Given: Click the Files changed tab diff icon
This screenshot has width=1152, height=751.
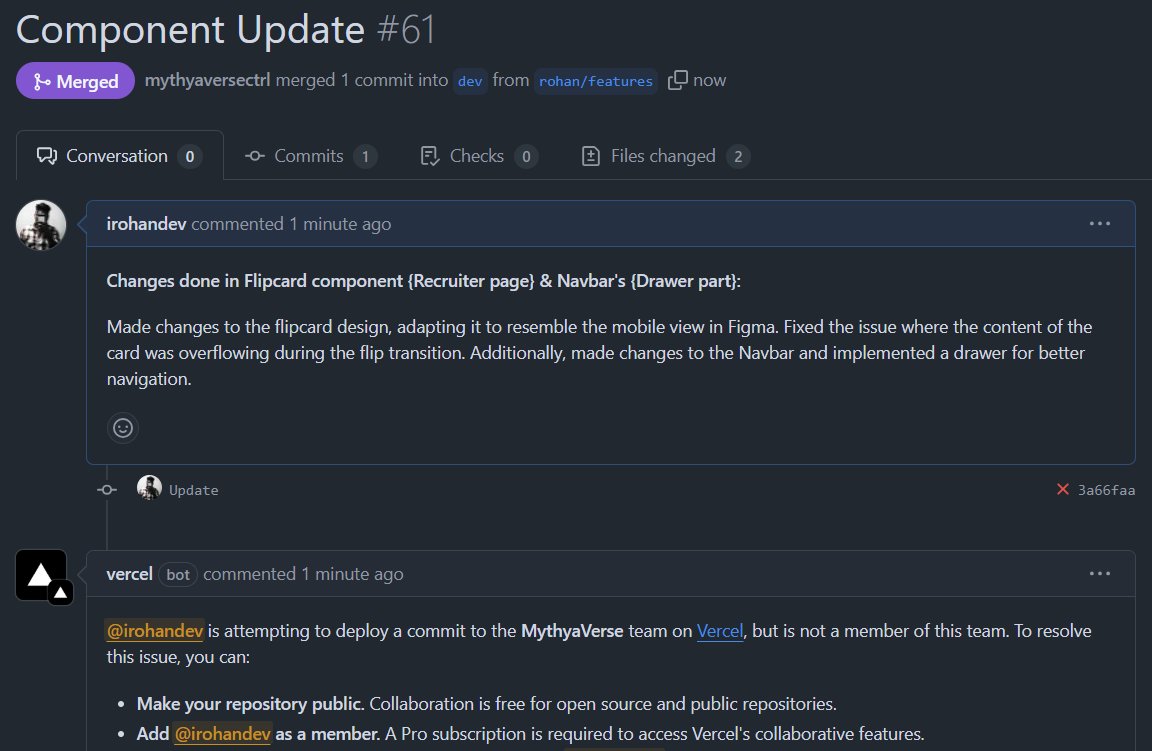Looking at the screenshot, I should 591,156.
